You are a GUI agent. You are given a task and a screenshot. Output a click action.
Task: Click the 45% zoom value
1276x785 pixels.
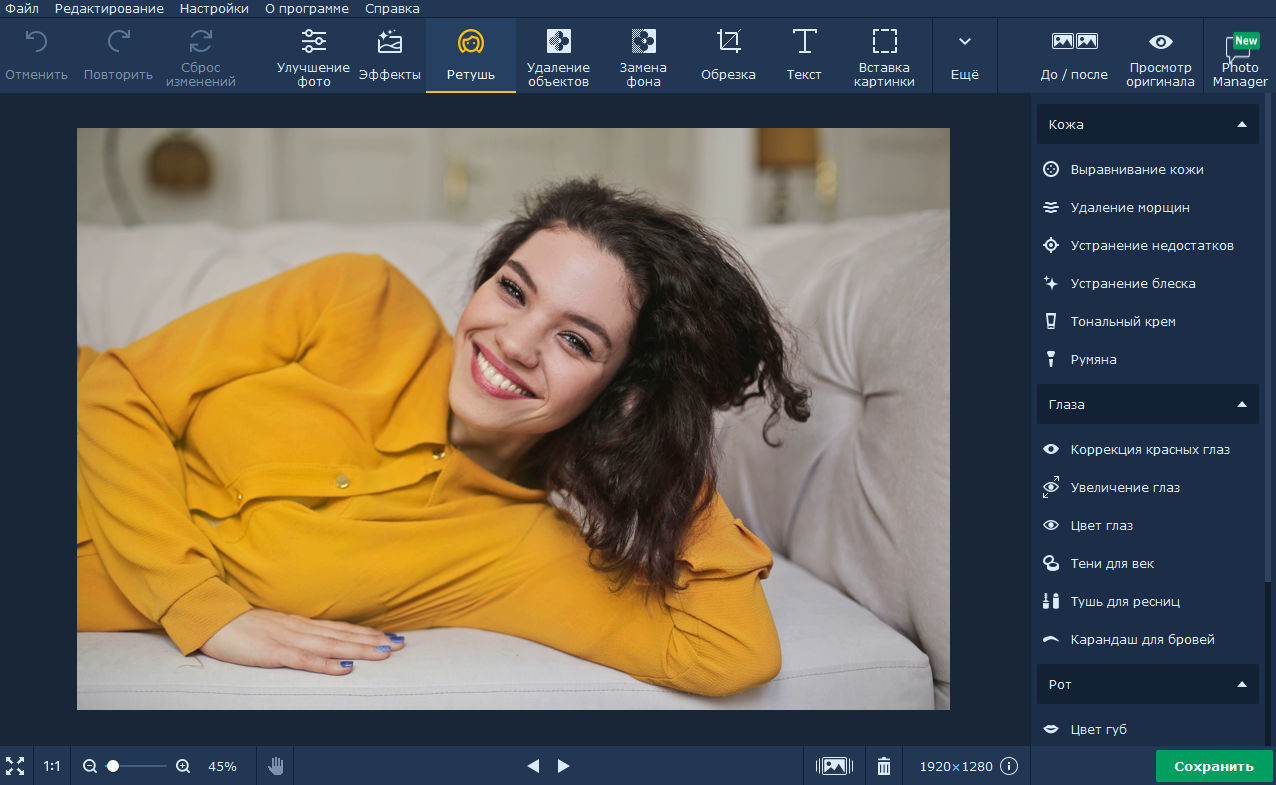point(222,767)
